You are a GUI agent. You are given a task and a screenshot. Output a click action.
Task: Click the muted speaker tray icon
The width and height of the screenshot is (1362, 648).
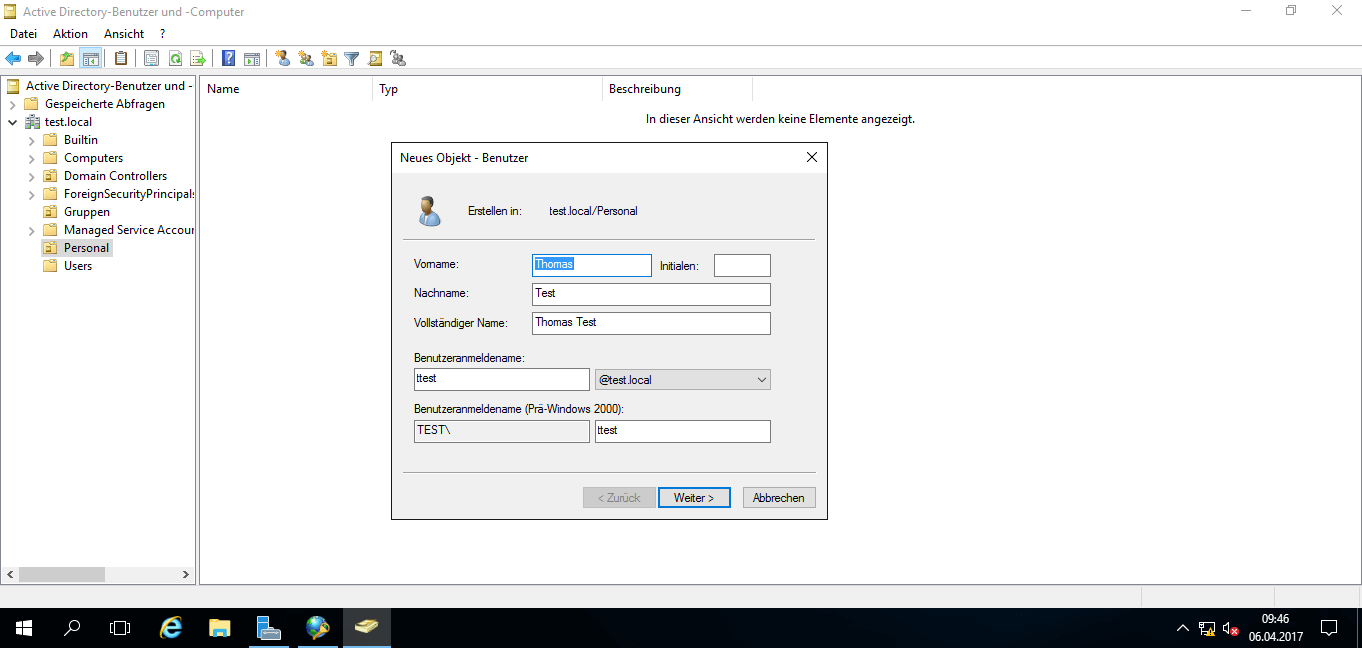(x=1231, y=629)
